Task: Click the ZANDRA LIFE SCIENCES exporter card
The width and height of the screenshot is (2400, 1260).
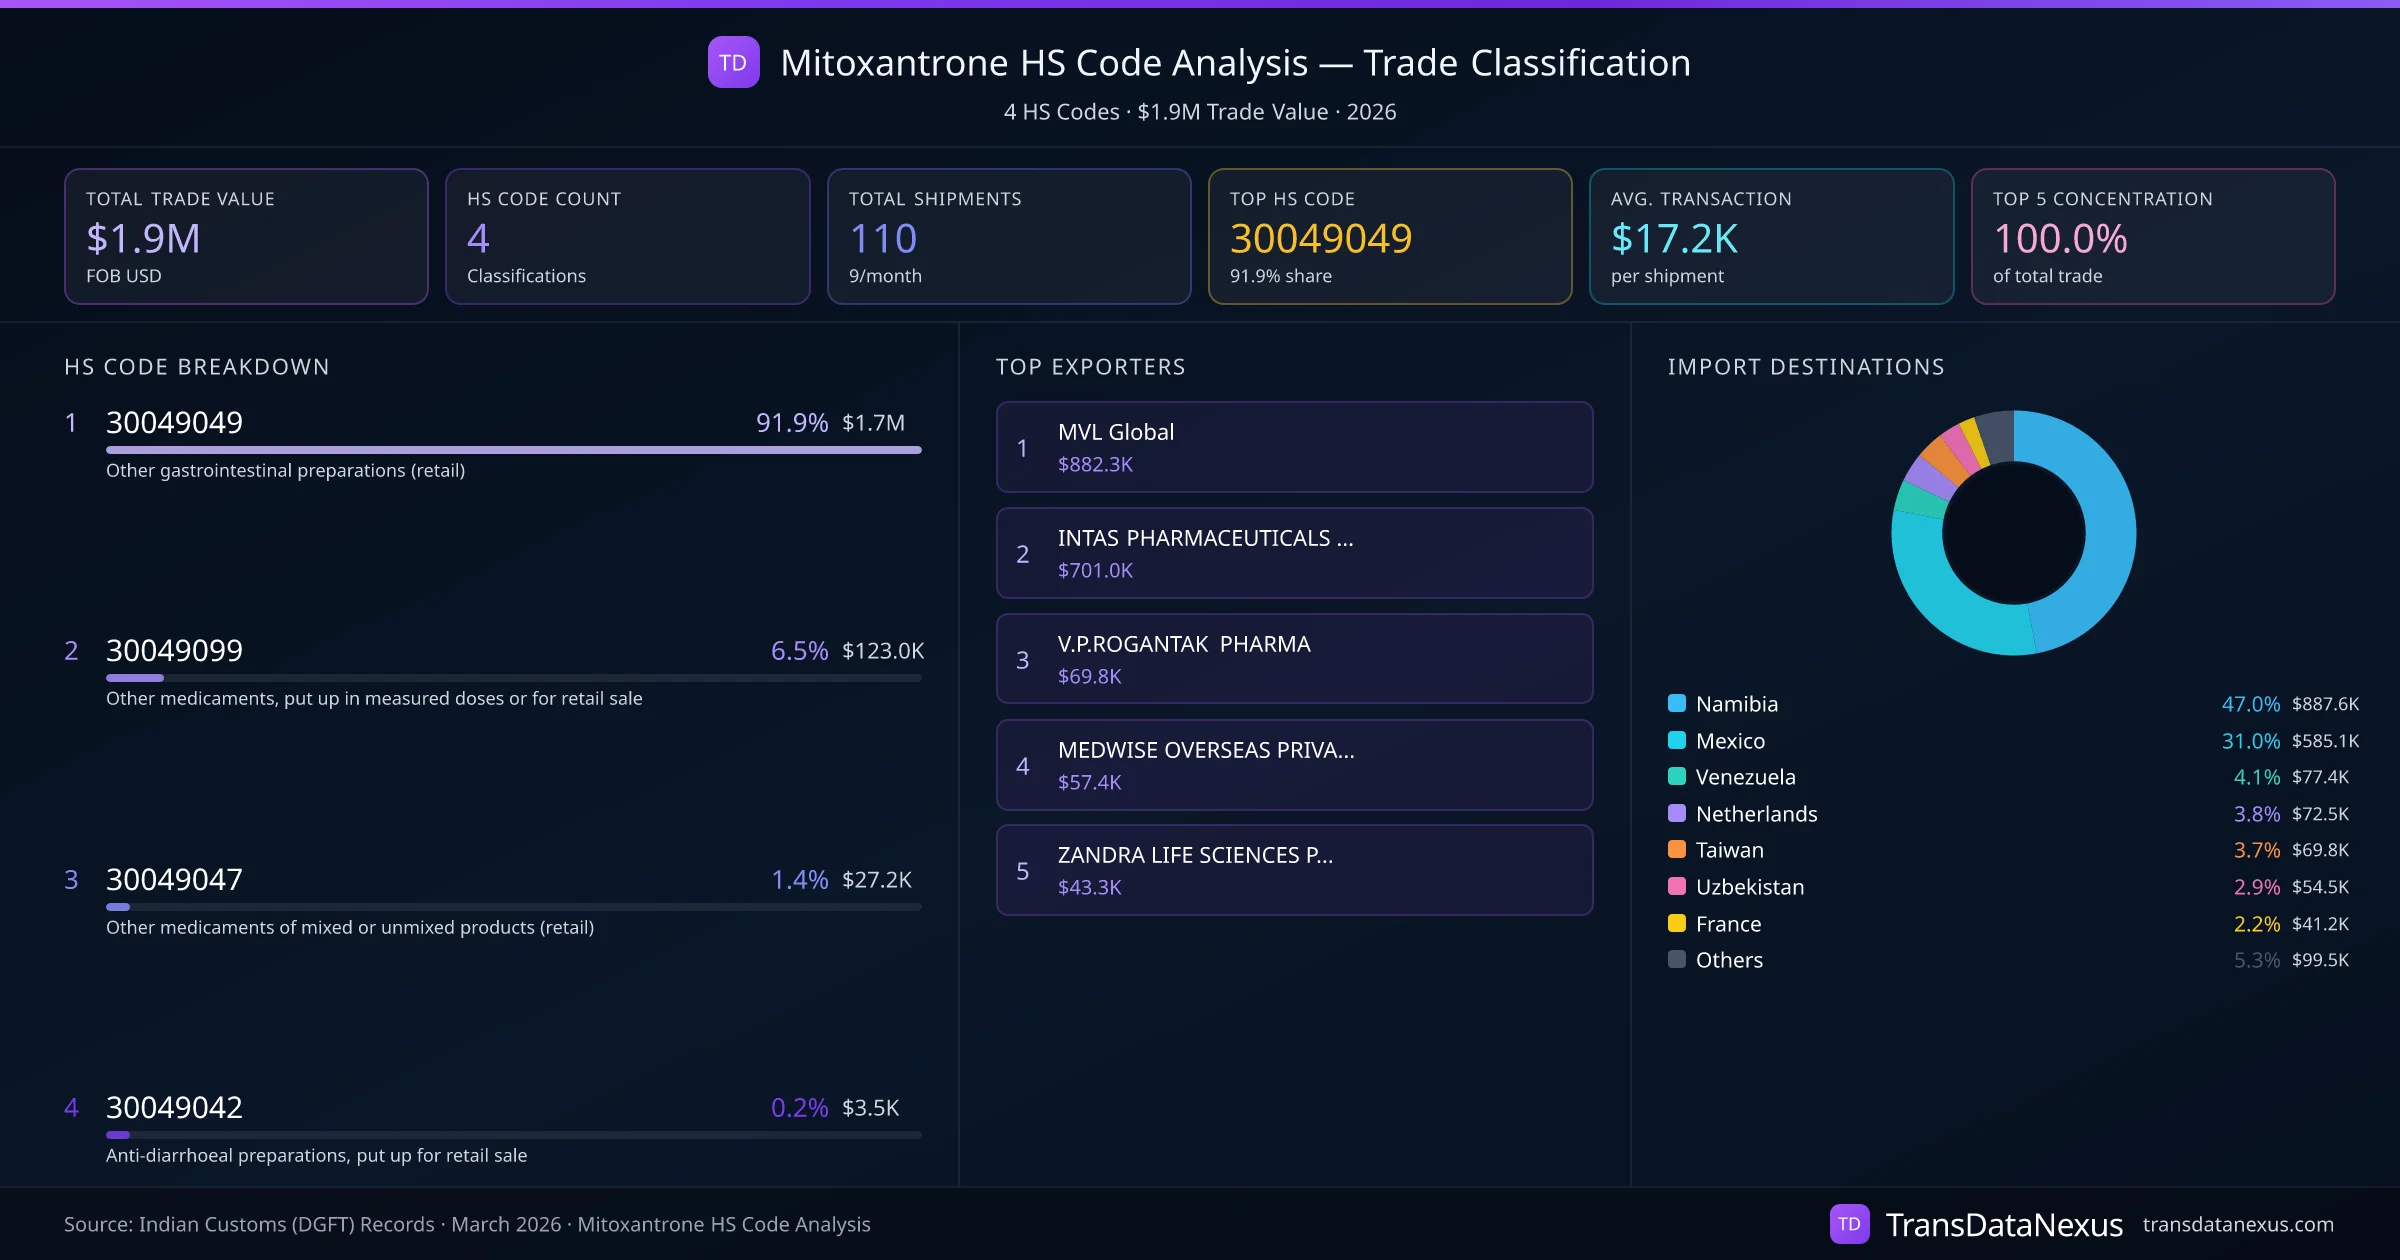Action: click(1293, 870)
